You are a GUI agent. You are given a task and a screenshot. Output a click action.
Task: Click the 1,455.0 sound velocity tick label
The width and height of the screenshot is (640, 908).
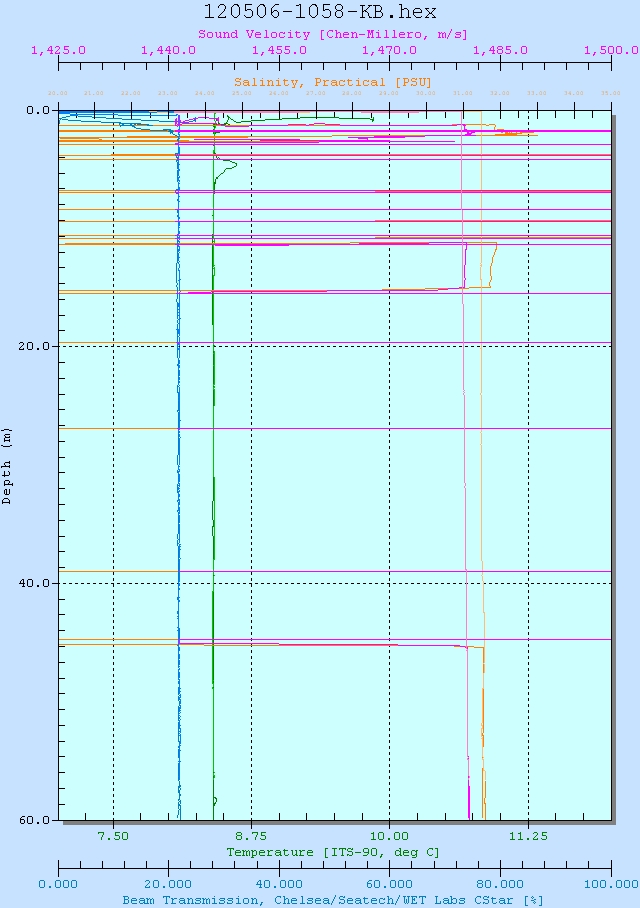tap(279, 50)
